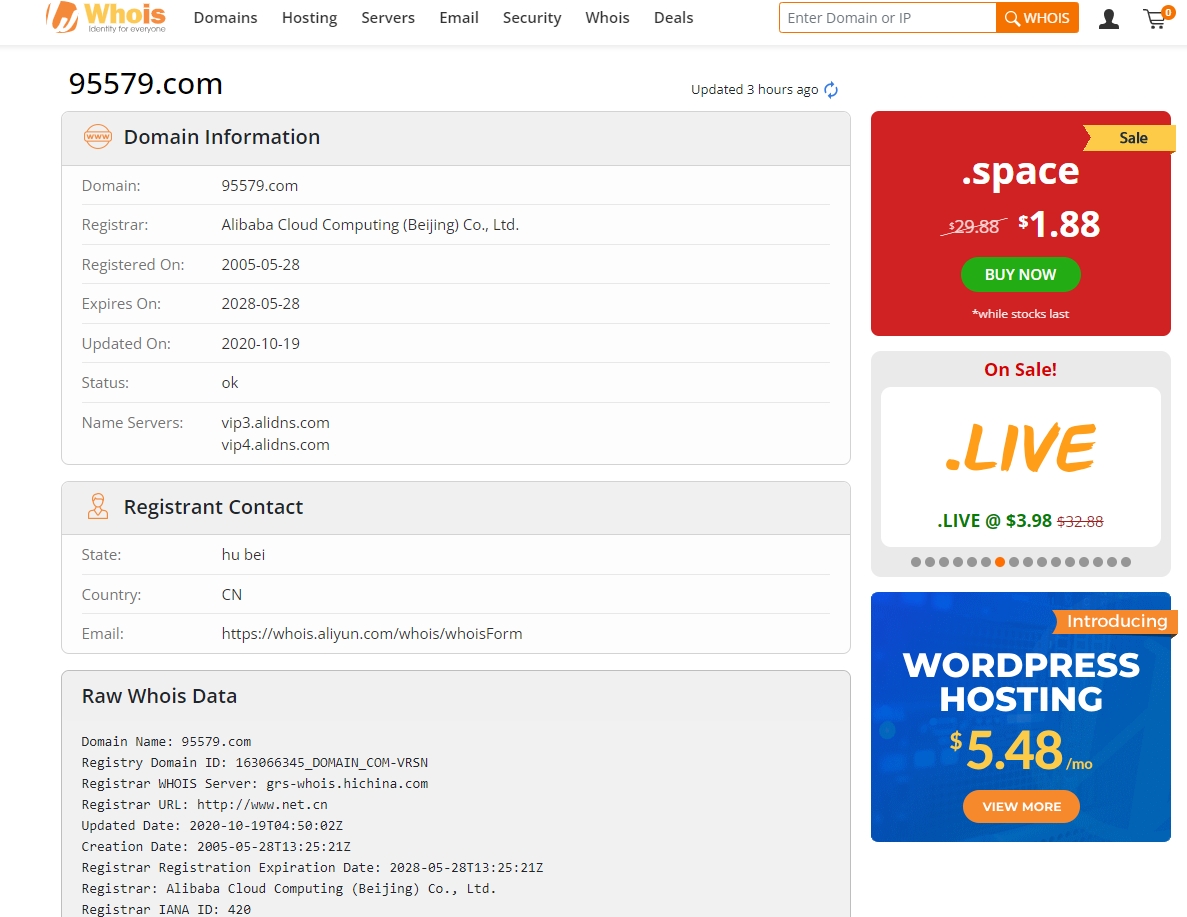Click the WWW Domain Information icon
Image resolution: width=1187 pixels, height=917 pixels.
pos(98,137)
